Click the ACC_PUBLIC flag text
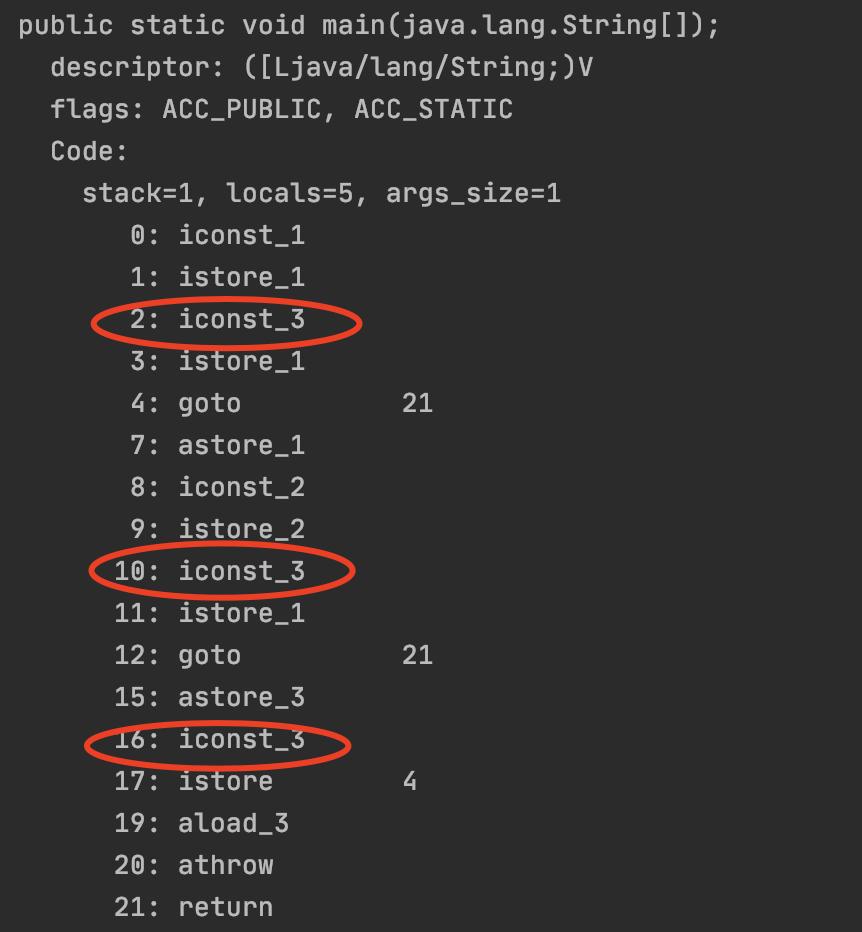The image size is (862, 932). point(242,109)
